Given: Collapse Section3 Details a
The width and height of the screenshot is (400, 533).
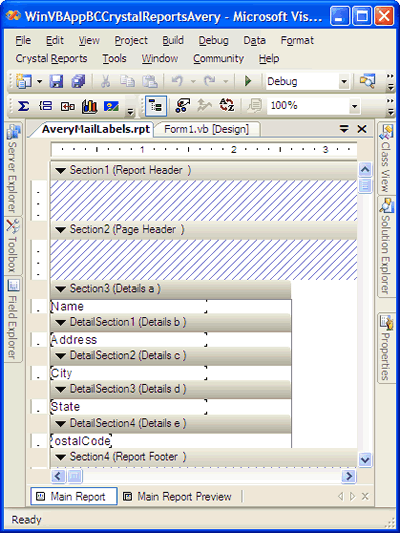Looking at the screenshot, I should point(61,290).
